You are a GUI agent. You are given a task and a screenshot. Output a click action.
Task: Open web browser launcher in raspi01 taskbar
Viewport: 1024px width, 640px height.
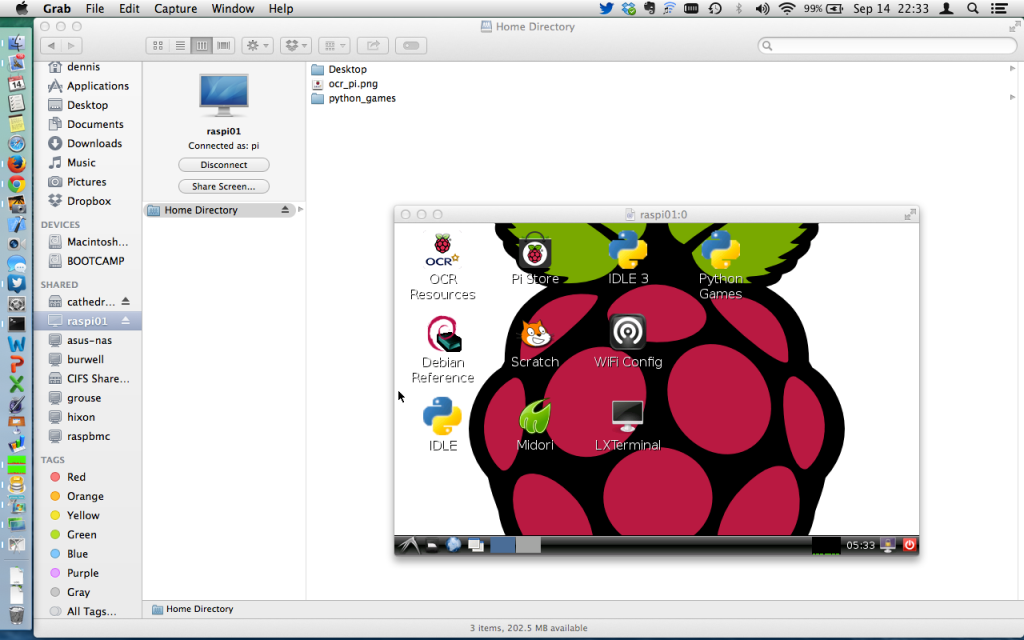[453, 545]
